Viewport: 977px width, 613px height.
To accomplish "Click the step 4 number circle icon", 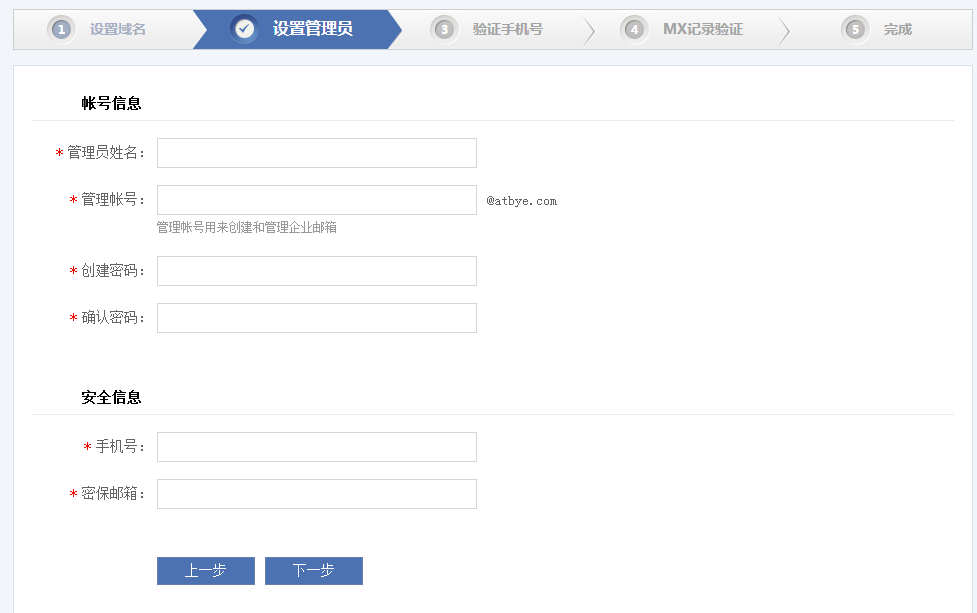I will tap(634, 29).
